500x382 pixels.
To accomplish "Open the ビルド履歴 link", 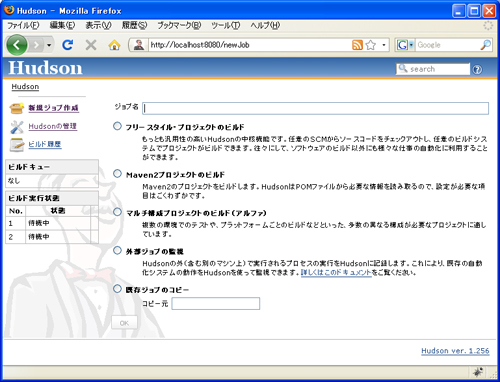I will click(45, 144).
